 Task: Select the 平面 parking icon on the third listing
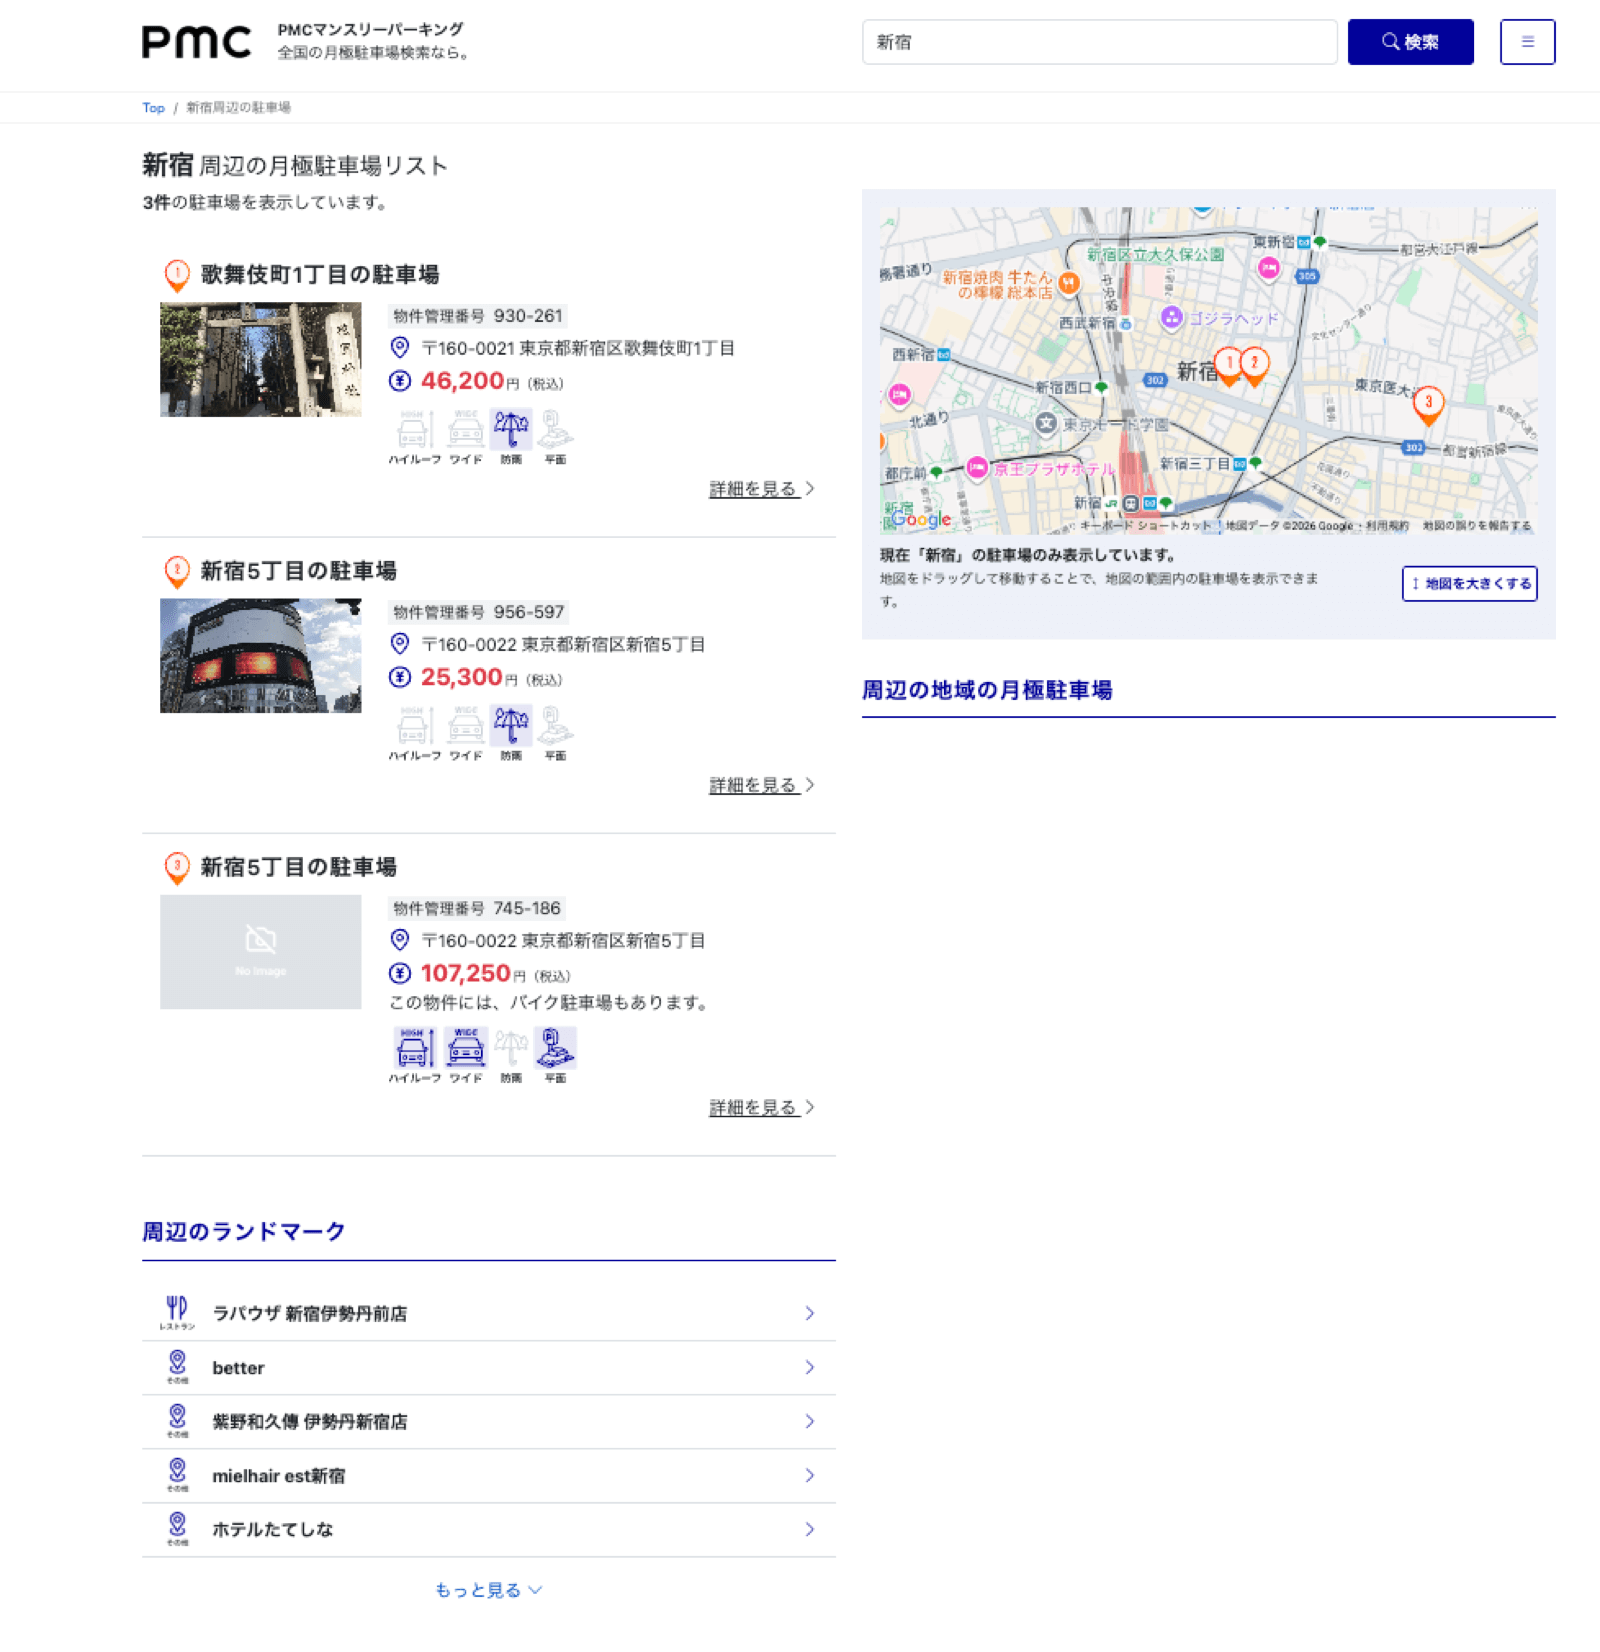click(556, 1048)
